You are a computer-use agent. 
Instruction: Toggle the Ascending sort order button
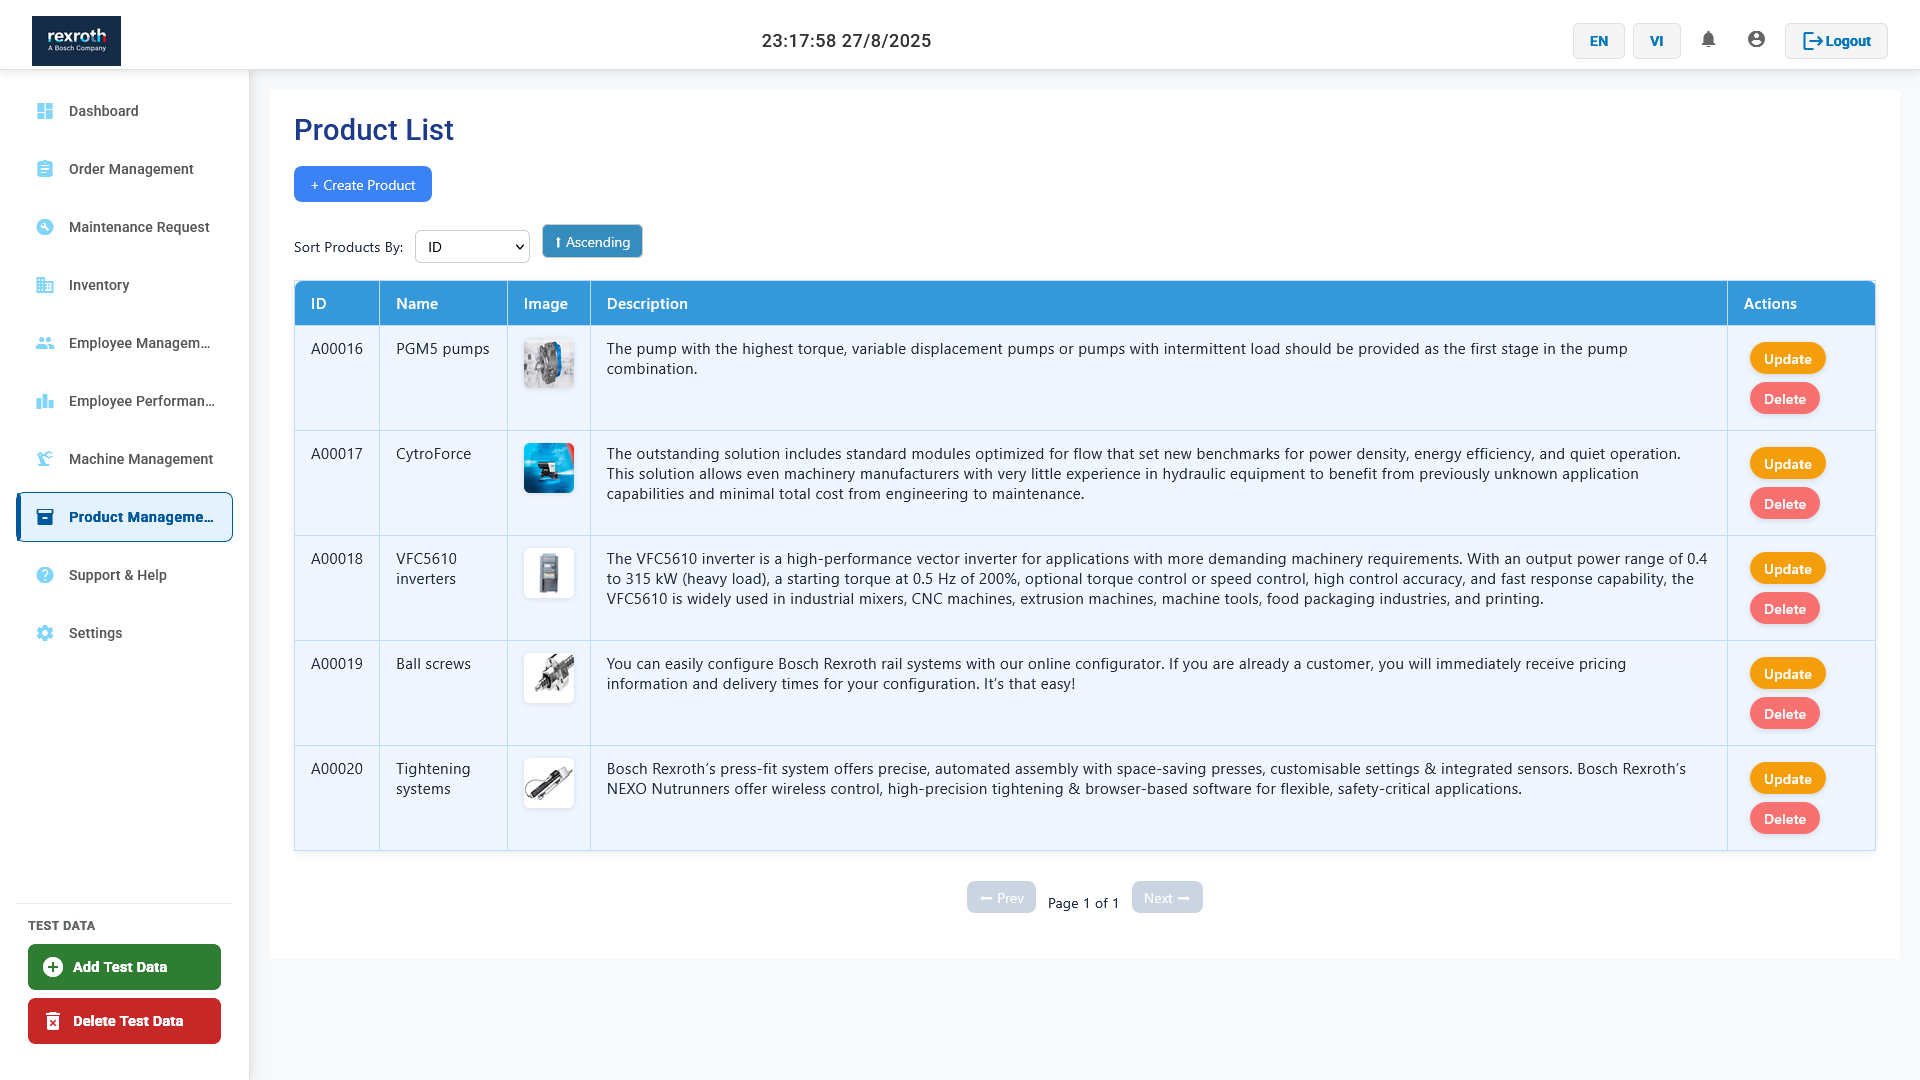[x=592, y=242]
